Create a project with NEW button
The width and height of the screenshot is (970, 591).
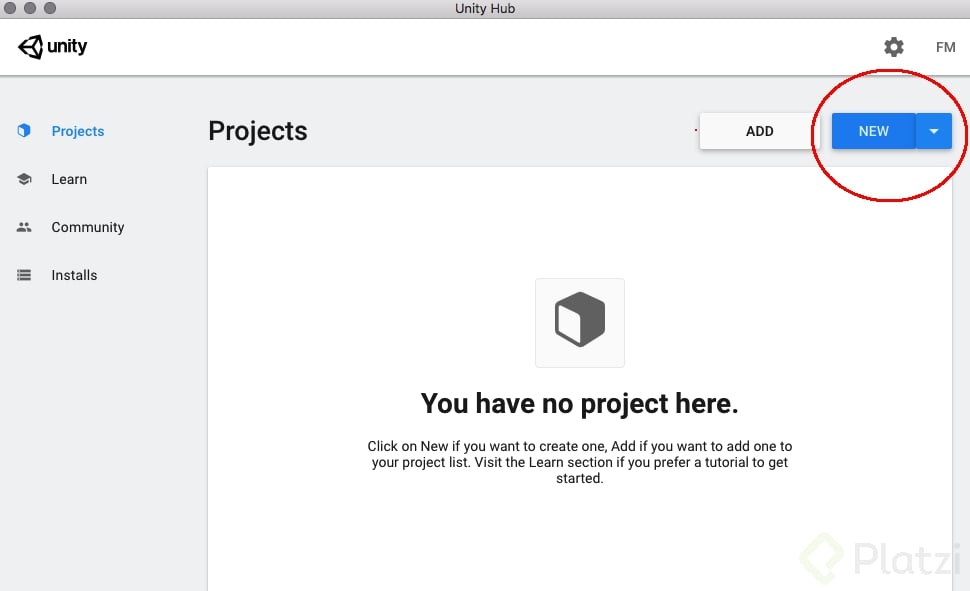pos(873,131)
